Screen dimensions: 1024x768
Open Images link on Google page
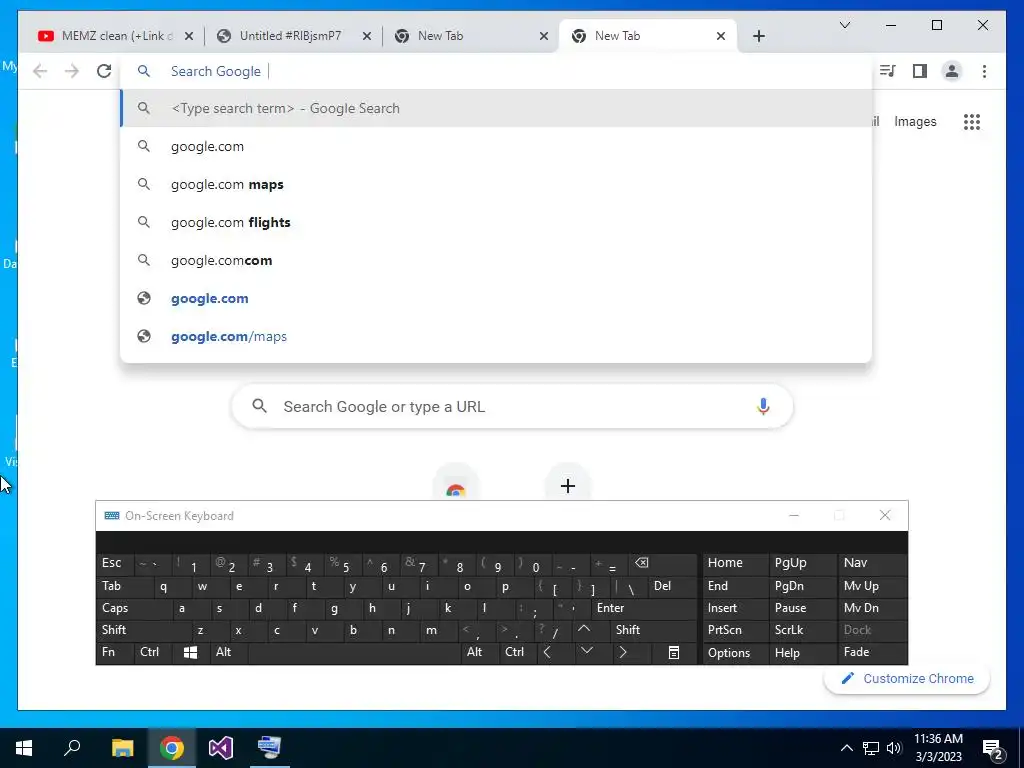[x=915, y=121]
